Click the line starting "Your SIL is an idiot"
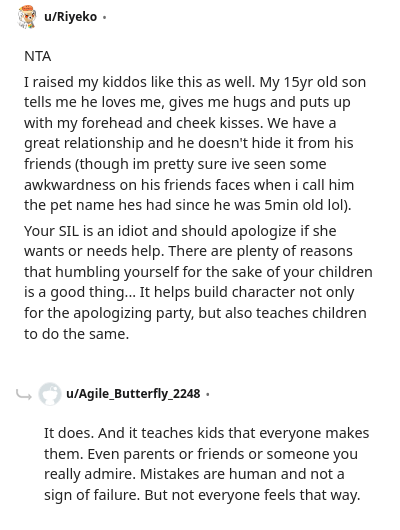Screen dimensions: 400x530 click(180, 231)
